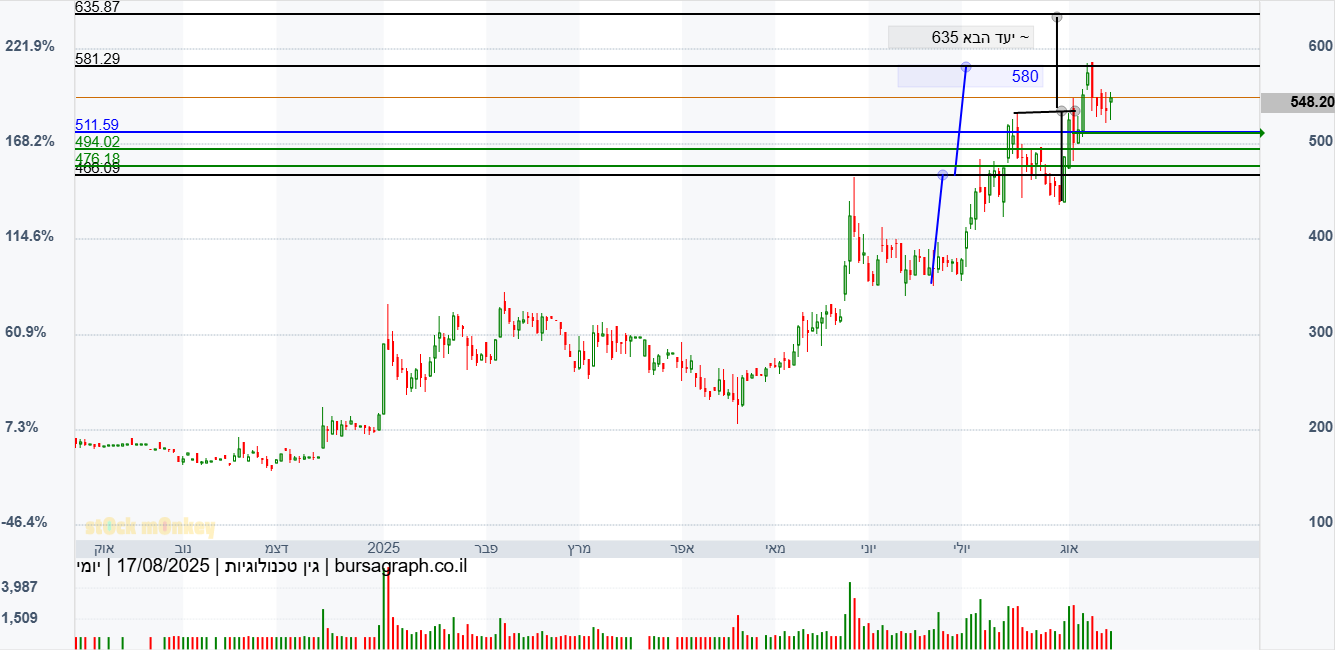Image resolution: width=1335 pixels, height=650 pixels.
Task: Click the blue 580 target label
Action: (x=1024, y=77)
